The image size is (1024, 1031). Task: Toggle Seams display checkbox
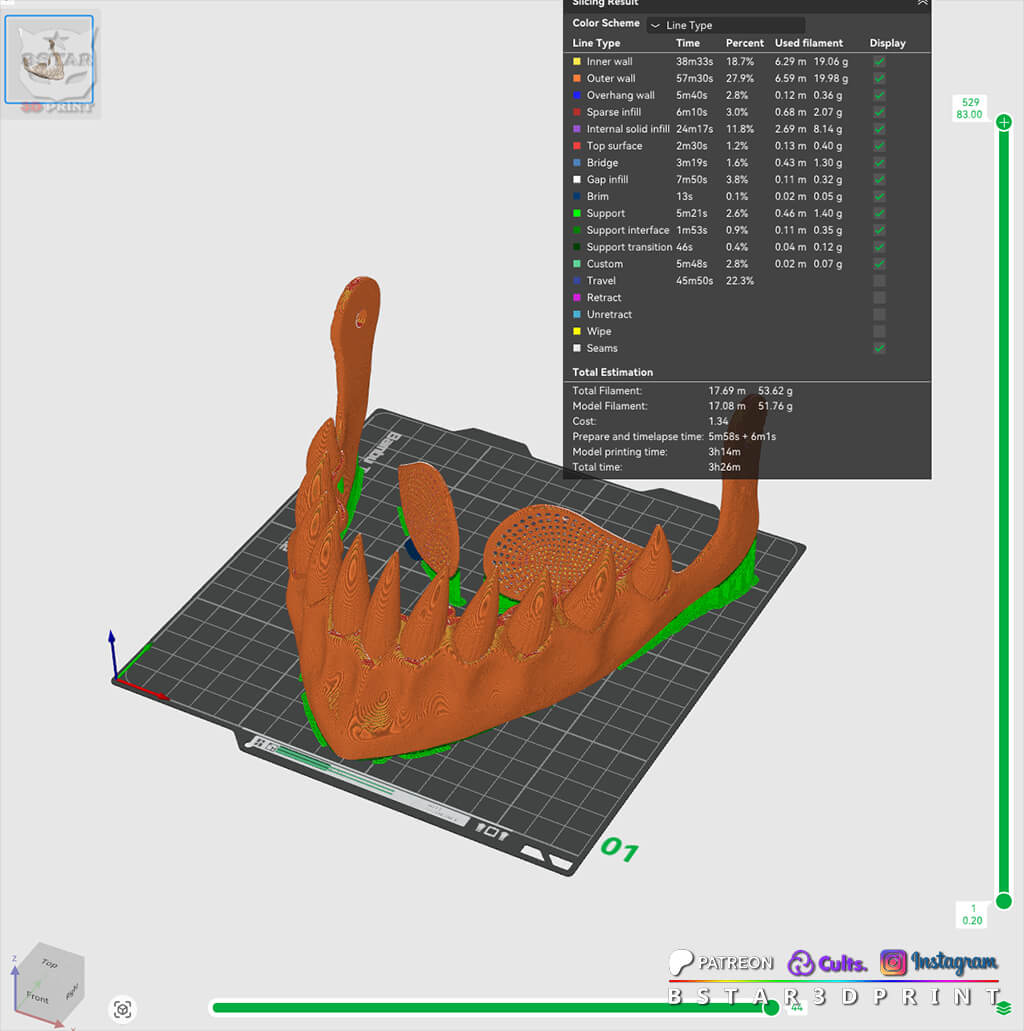(879, 348)
